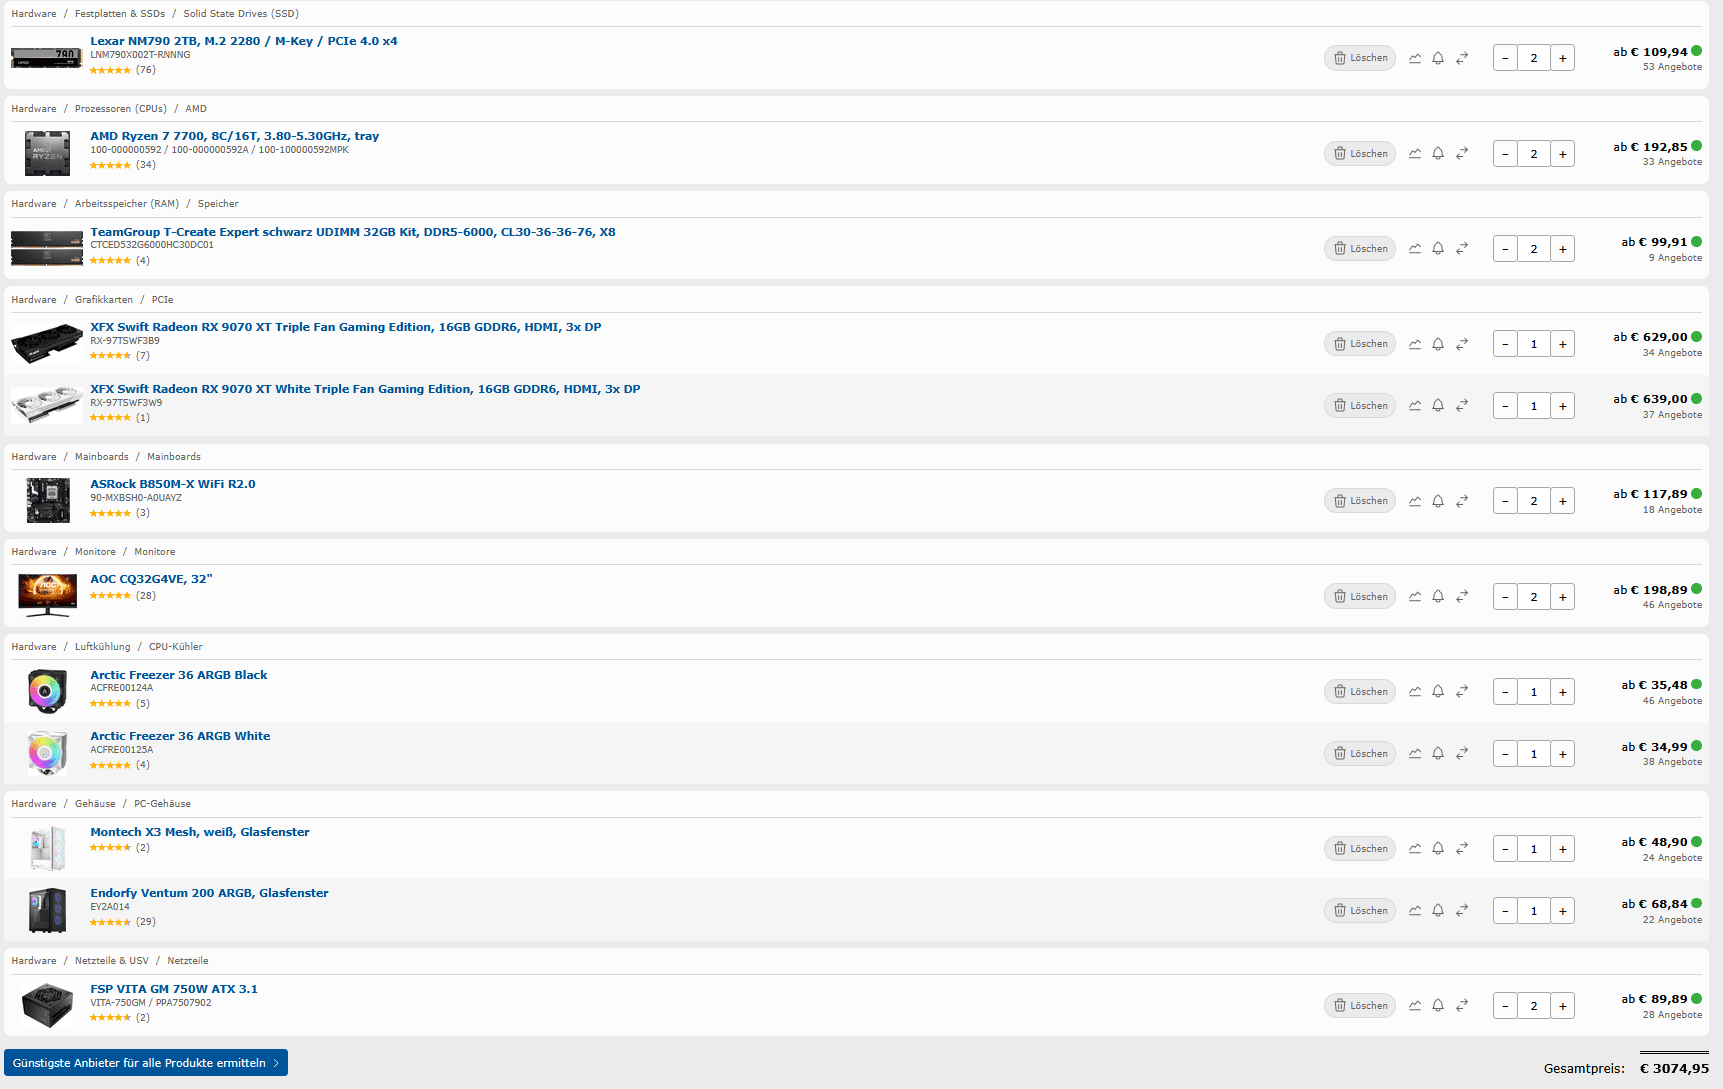Click quantity field for AOC CQ32G4VE

(x=1534, y=597)
